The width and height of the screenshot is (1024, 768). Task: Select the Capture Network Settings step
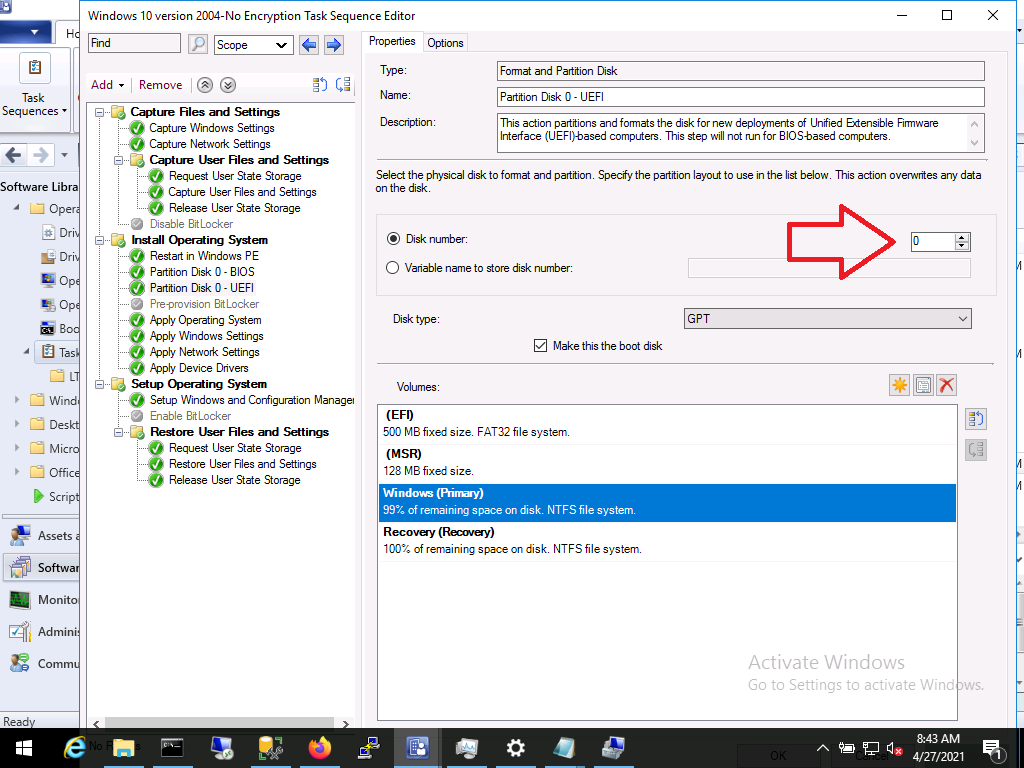tap(210, 144)
